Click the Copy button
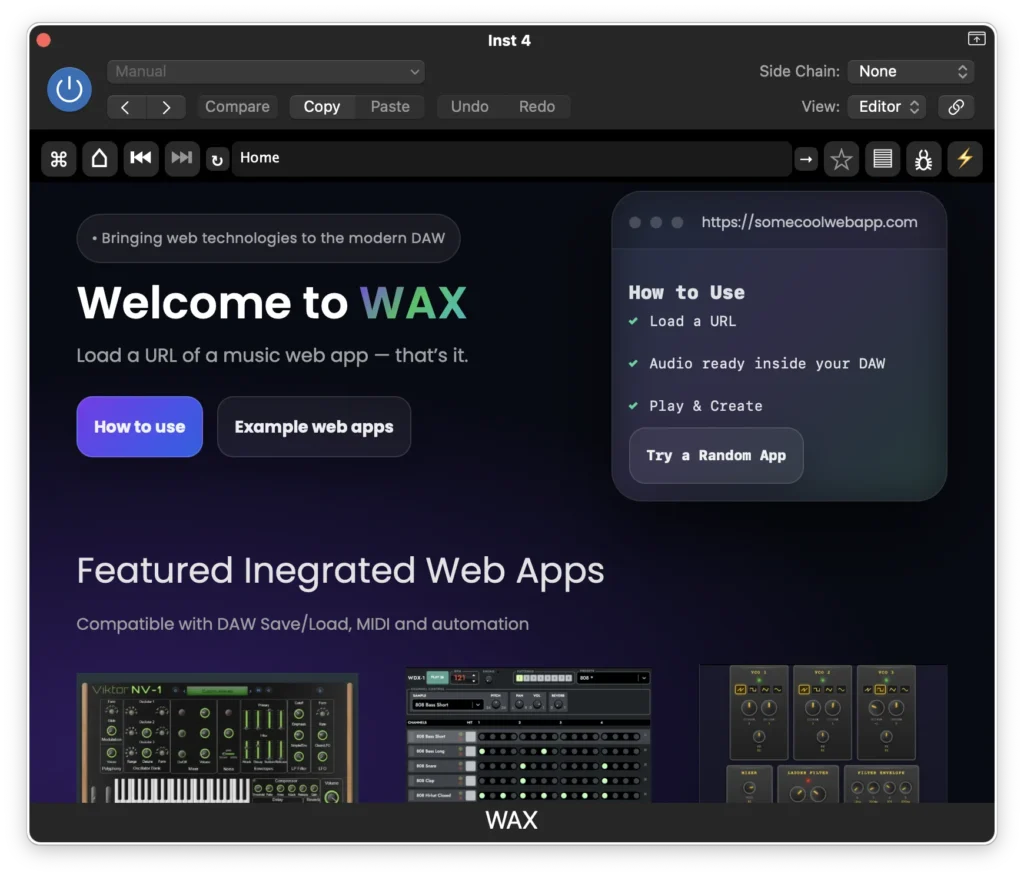Viewport: 1024px width, 877px height. click(322, 107)
